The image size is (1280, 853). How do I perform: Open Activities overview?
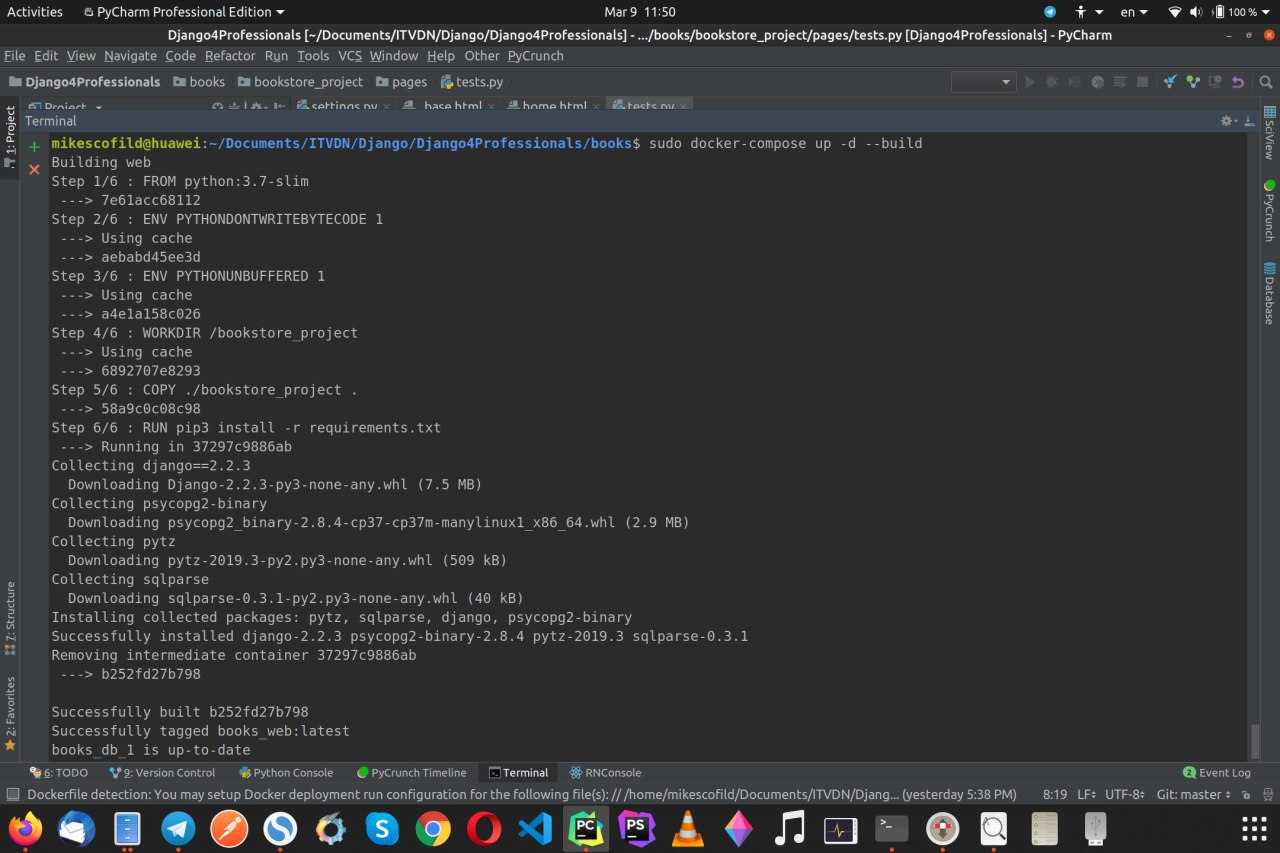tap(35, 12)
